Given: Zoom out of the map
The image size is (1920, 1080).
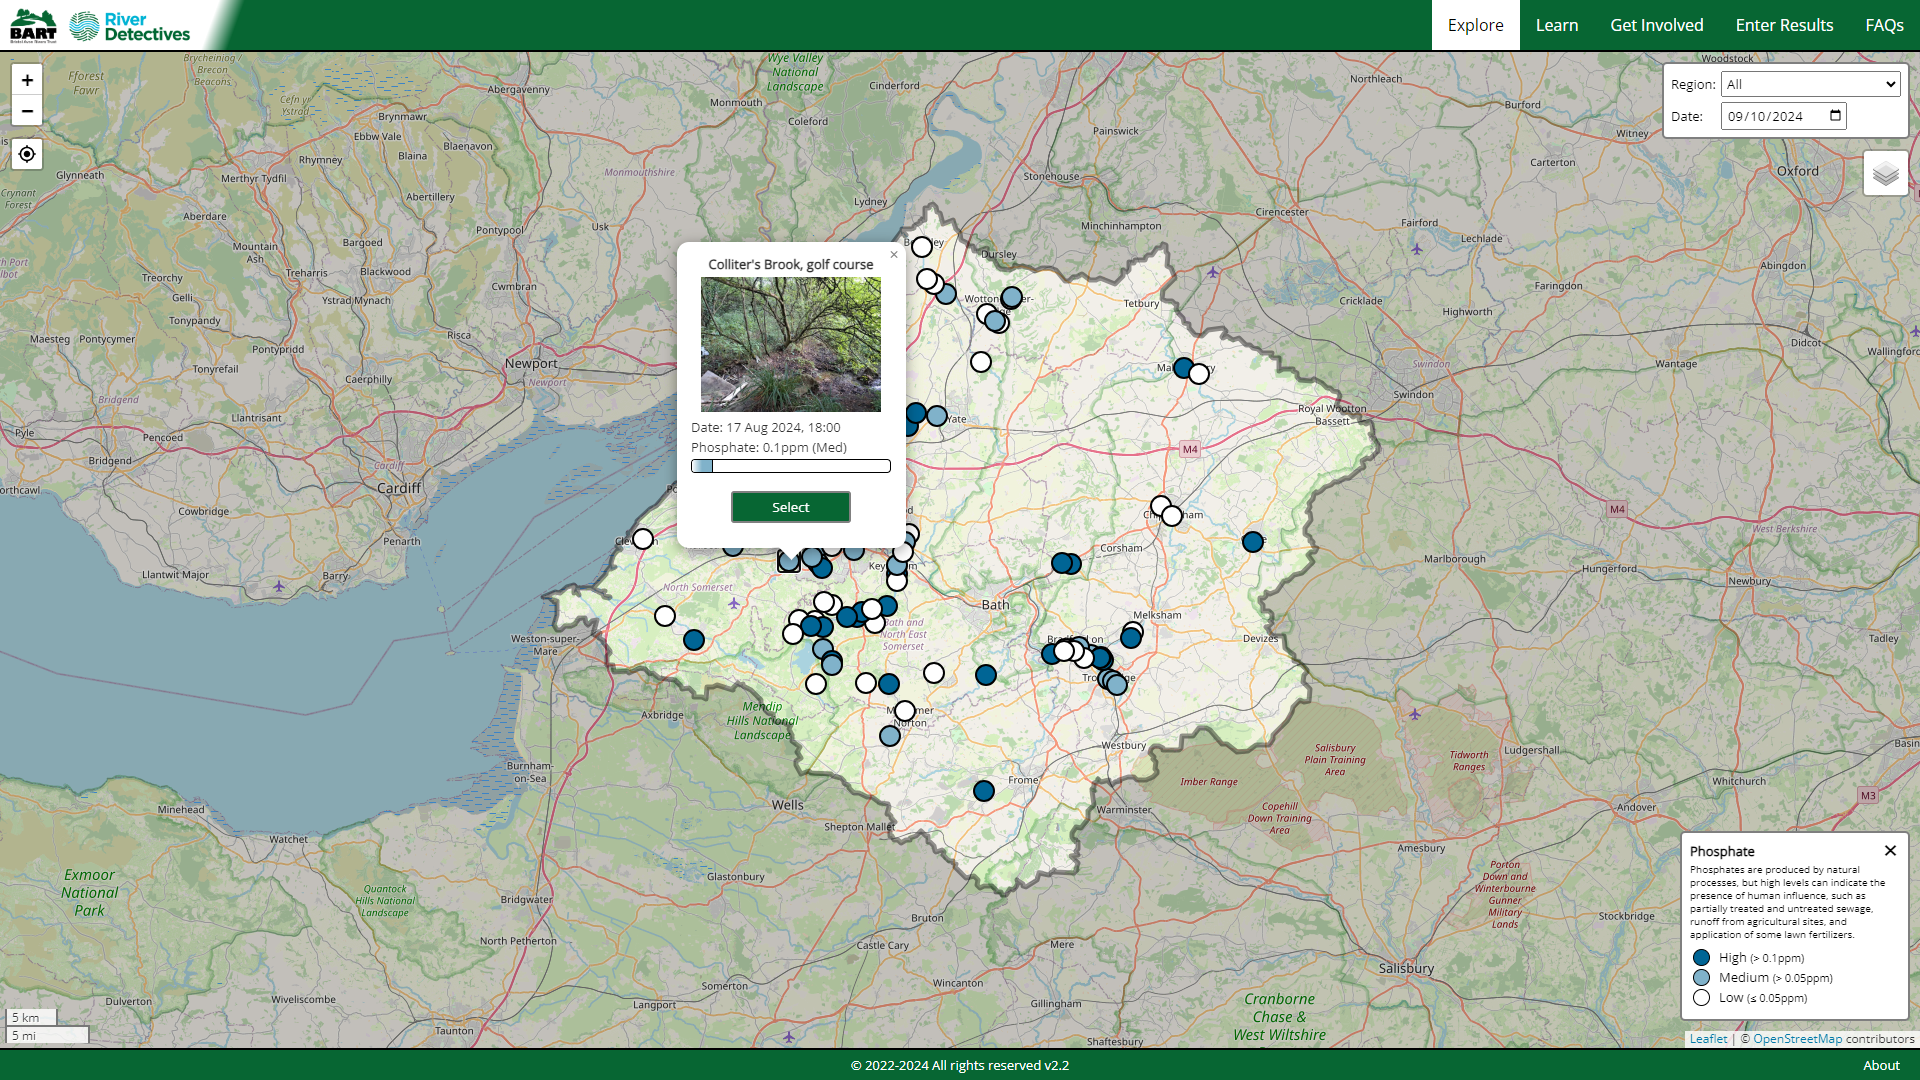Looking at the screenshot, I should (27, 111).
